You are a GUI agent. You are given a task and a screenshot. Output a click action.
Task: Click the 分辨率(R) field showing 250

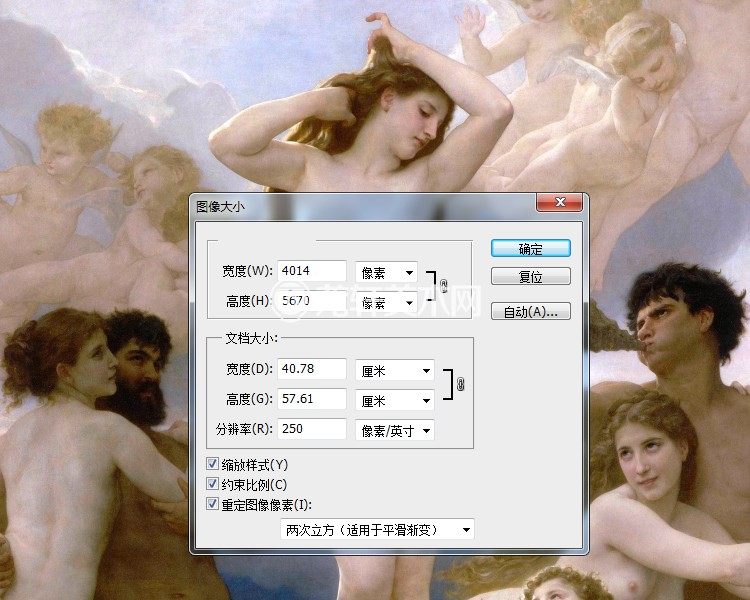(x=312, y=429)
